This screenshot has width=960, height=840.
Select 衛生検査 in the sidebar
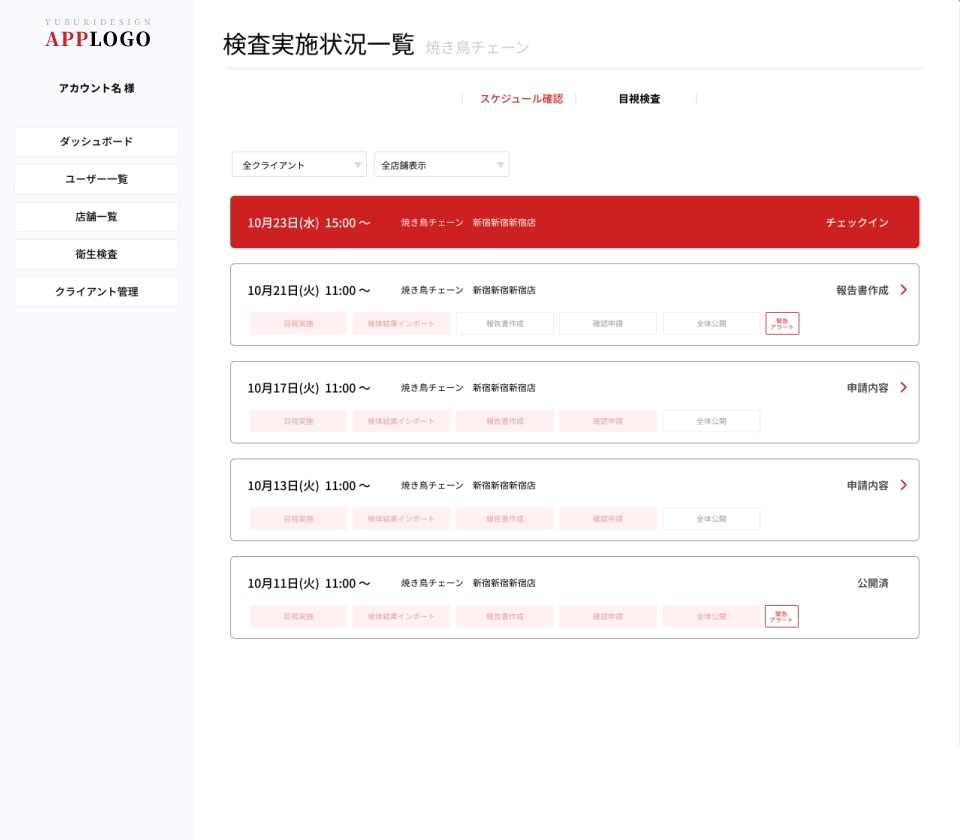[x=96, y=255]
